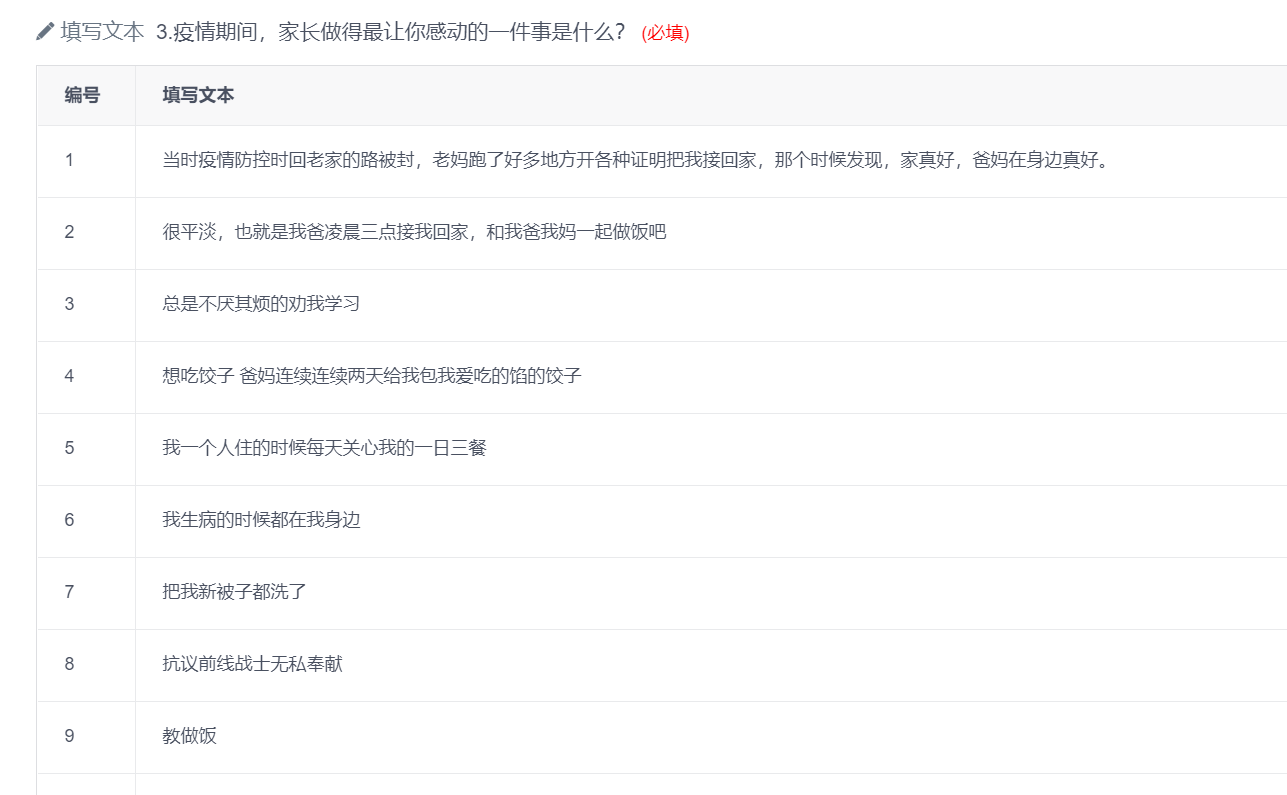This screenshot has height=795, width=1287.
Task: Click the 填写文本 column header in table
Action: point(198,95)
